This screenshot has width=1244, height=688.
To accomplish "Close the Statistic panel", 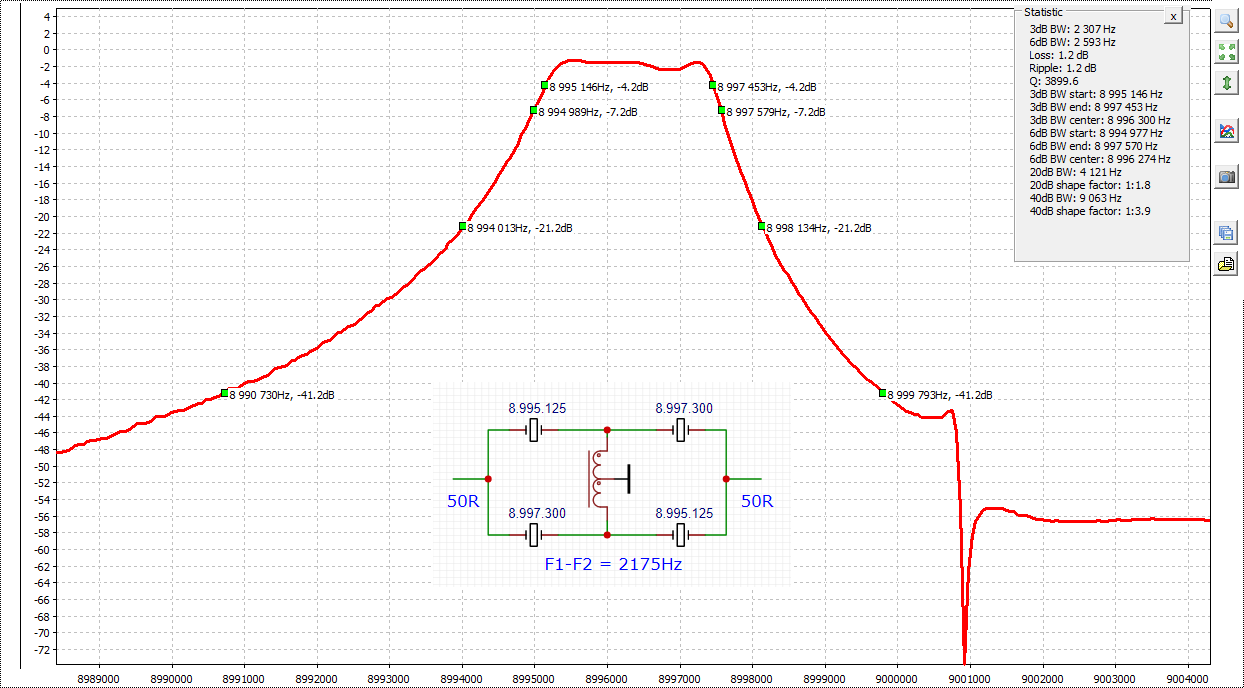I will [x=1173, y=17].
